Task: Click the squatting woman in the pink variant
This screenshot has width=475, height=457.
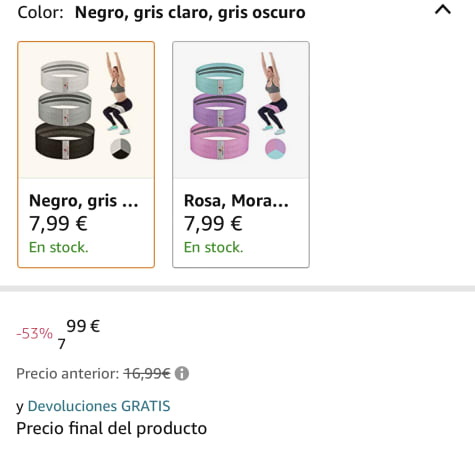Action: tap(272, 93)
